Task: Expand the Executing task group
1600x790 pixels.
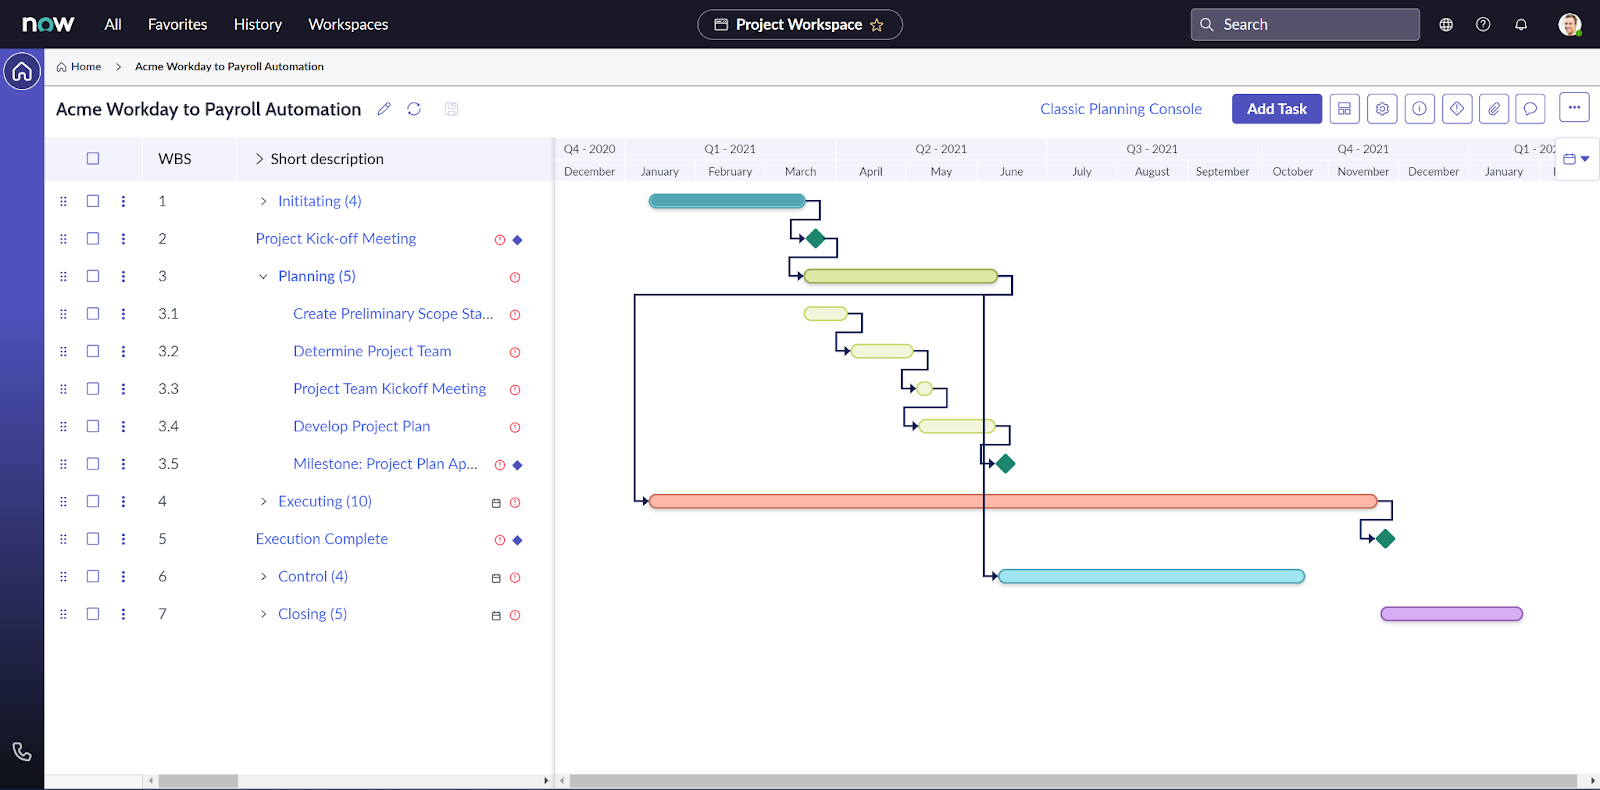Action: (263, 502)
